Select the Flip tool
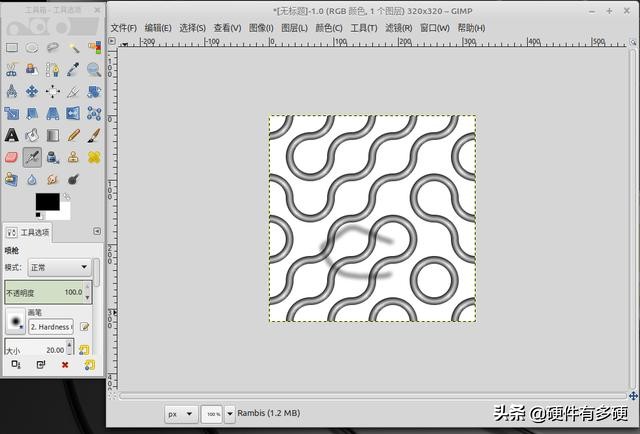 click(73, 113)
